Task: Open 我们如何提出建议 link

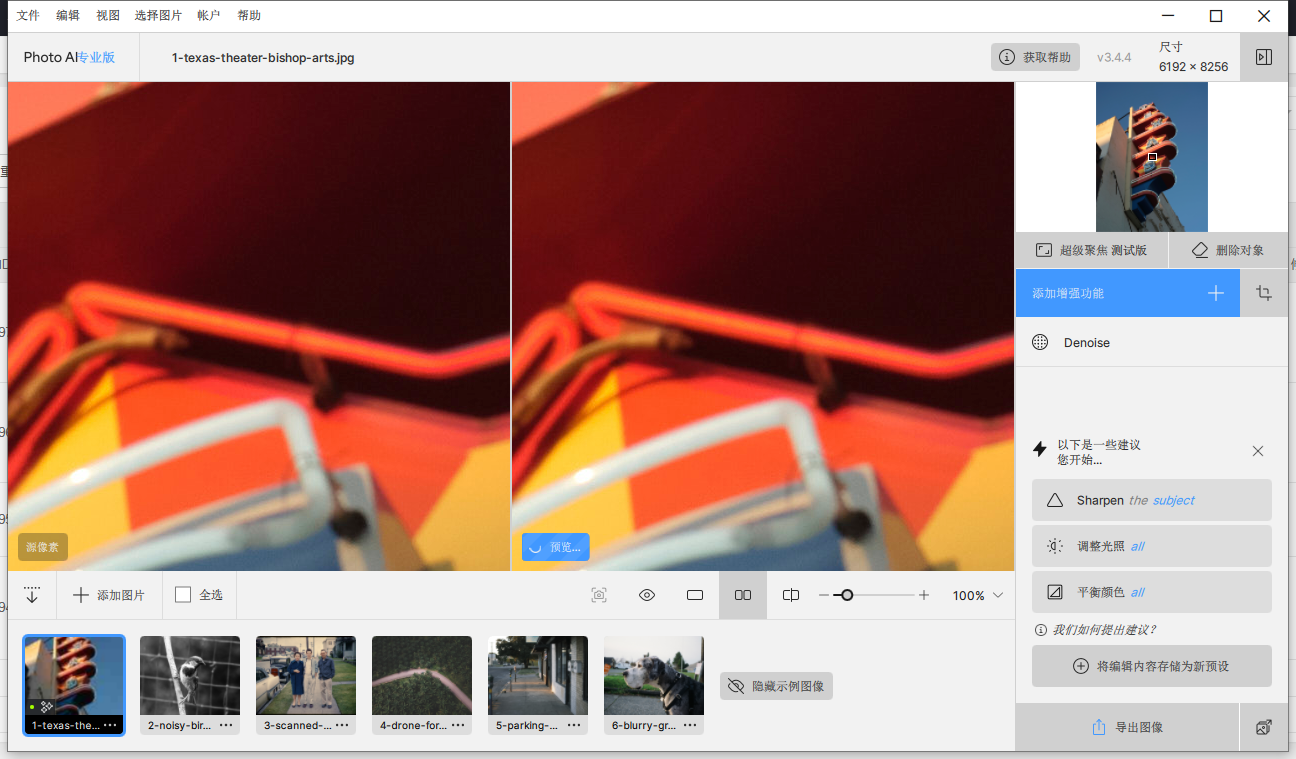Action: click(x=1096, y=630)
